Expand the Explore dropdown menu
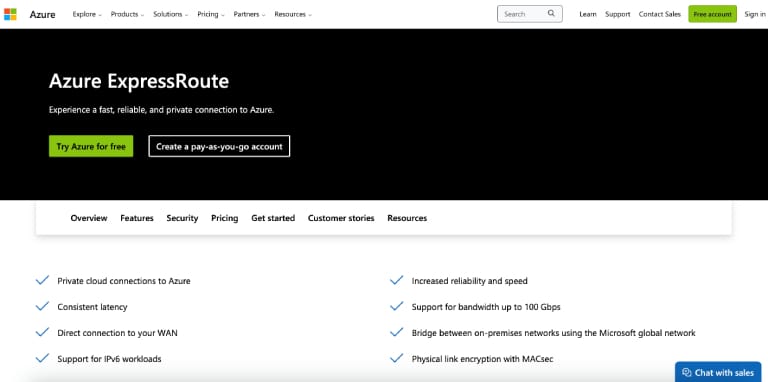Viewport: 768px width, 382px height. [x=87, y=14]
